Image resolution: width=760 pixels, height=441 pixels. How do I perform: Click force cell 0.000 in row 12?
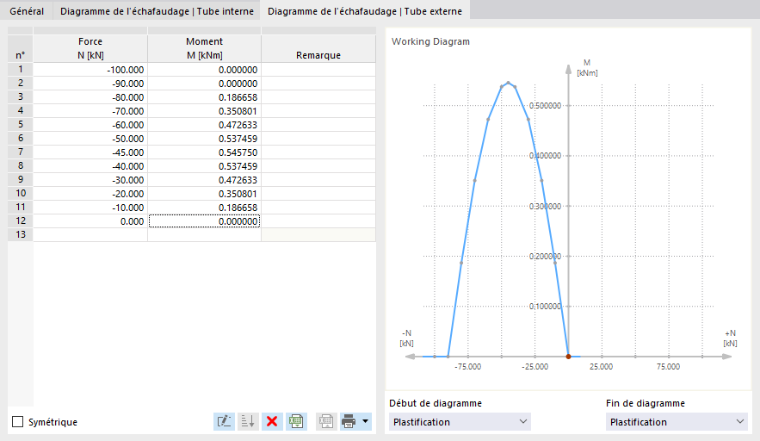pos(90,221)
